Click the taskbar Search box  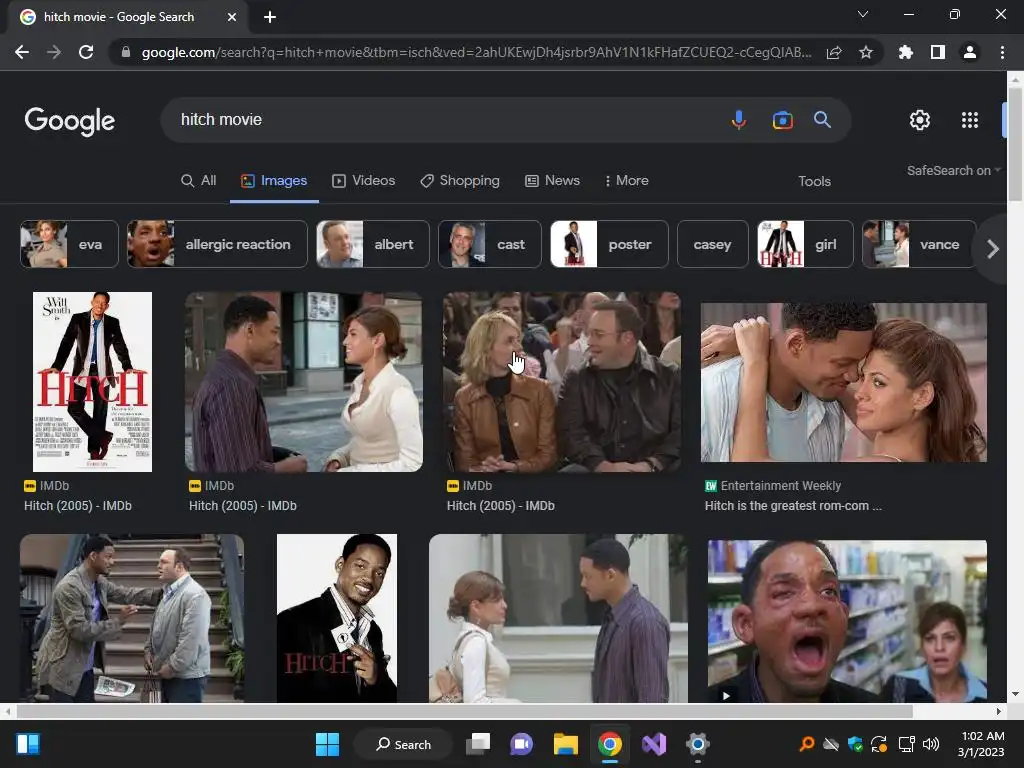(x=403, y=744)
